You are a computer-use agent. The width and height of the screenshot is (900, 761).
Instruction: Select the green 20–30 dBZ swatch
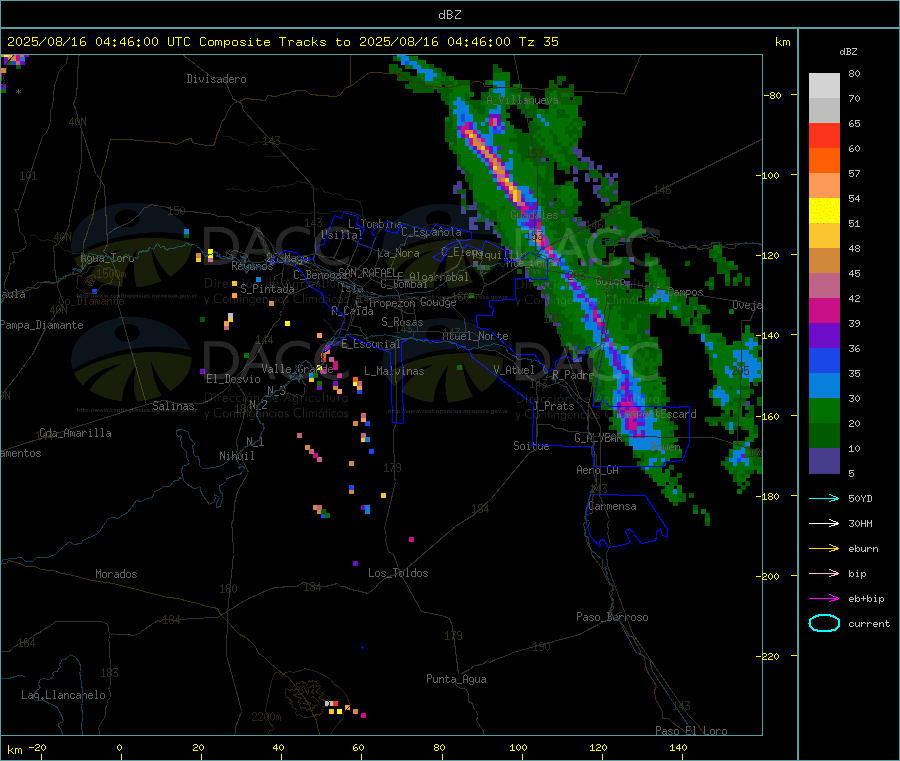point(824,411)
